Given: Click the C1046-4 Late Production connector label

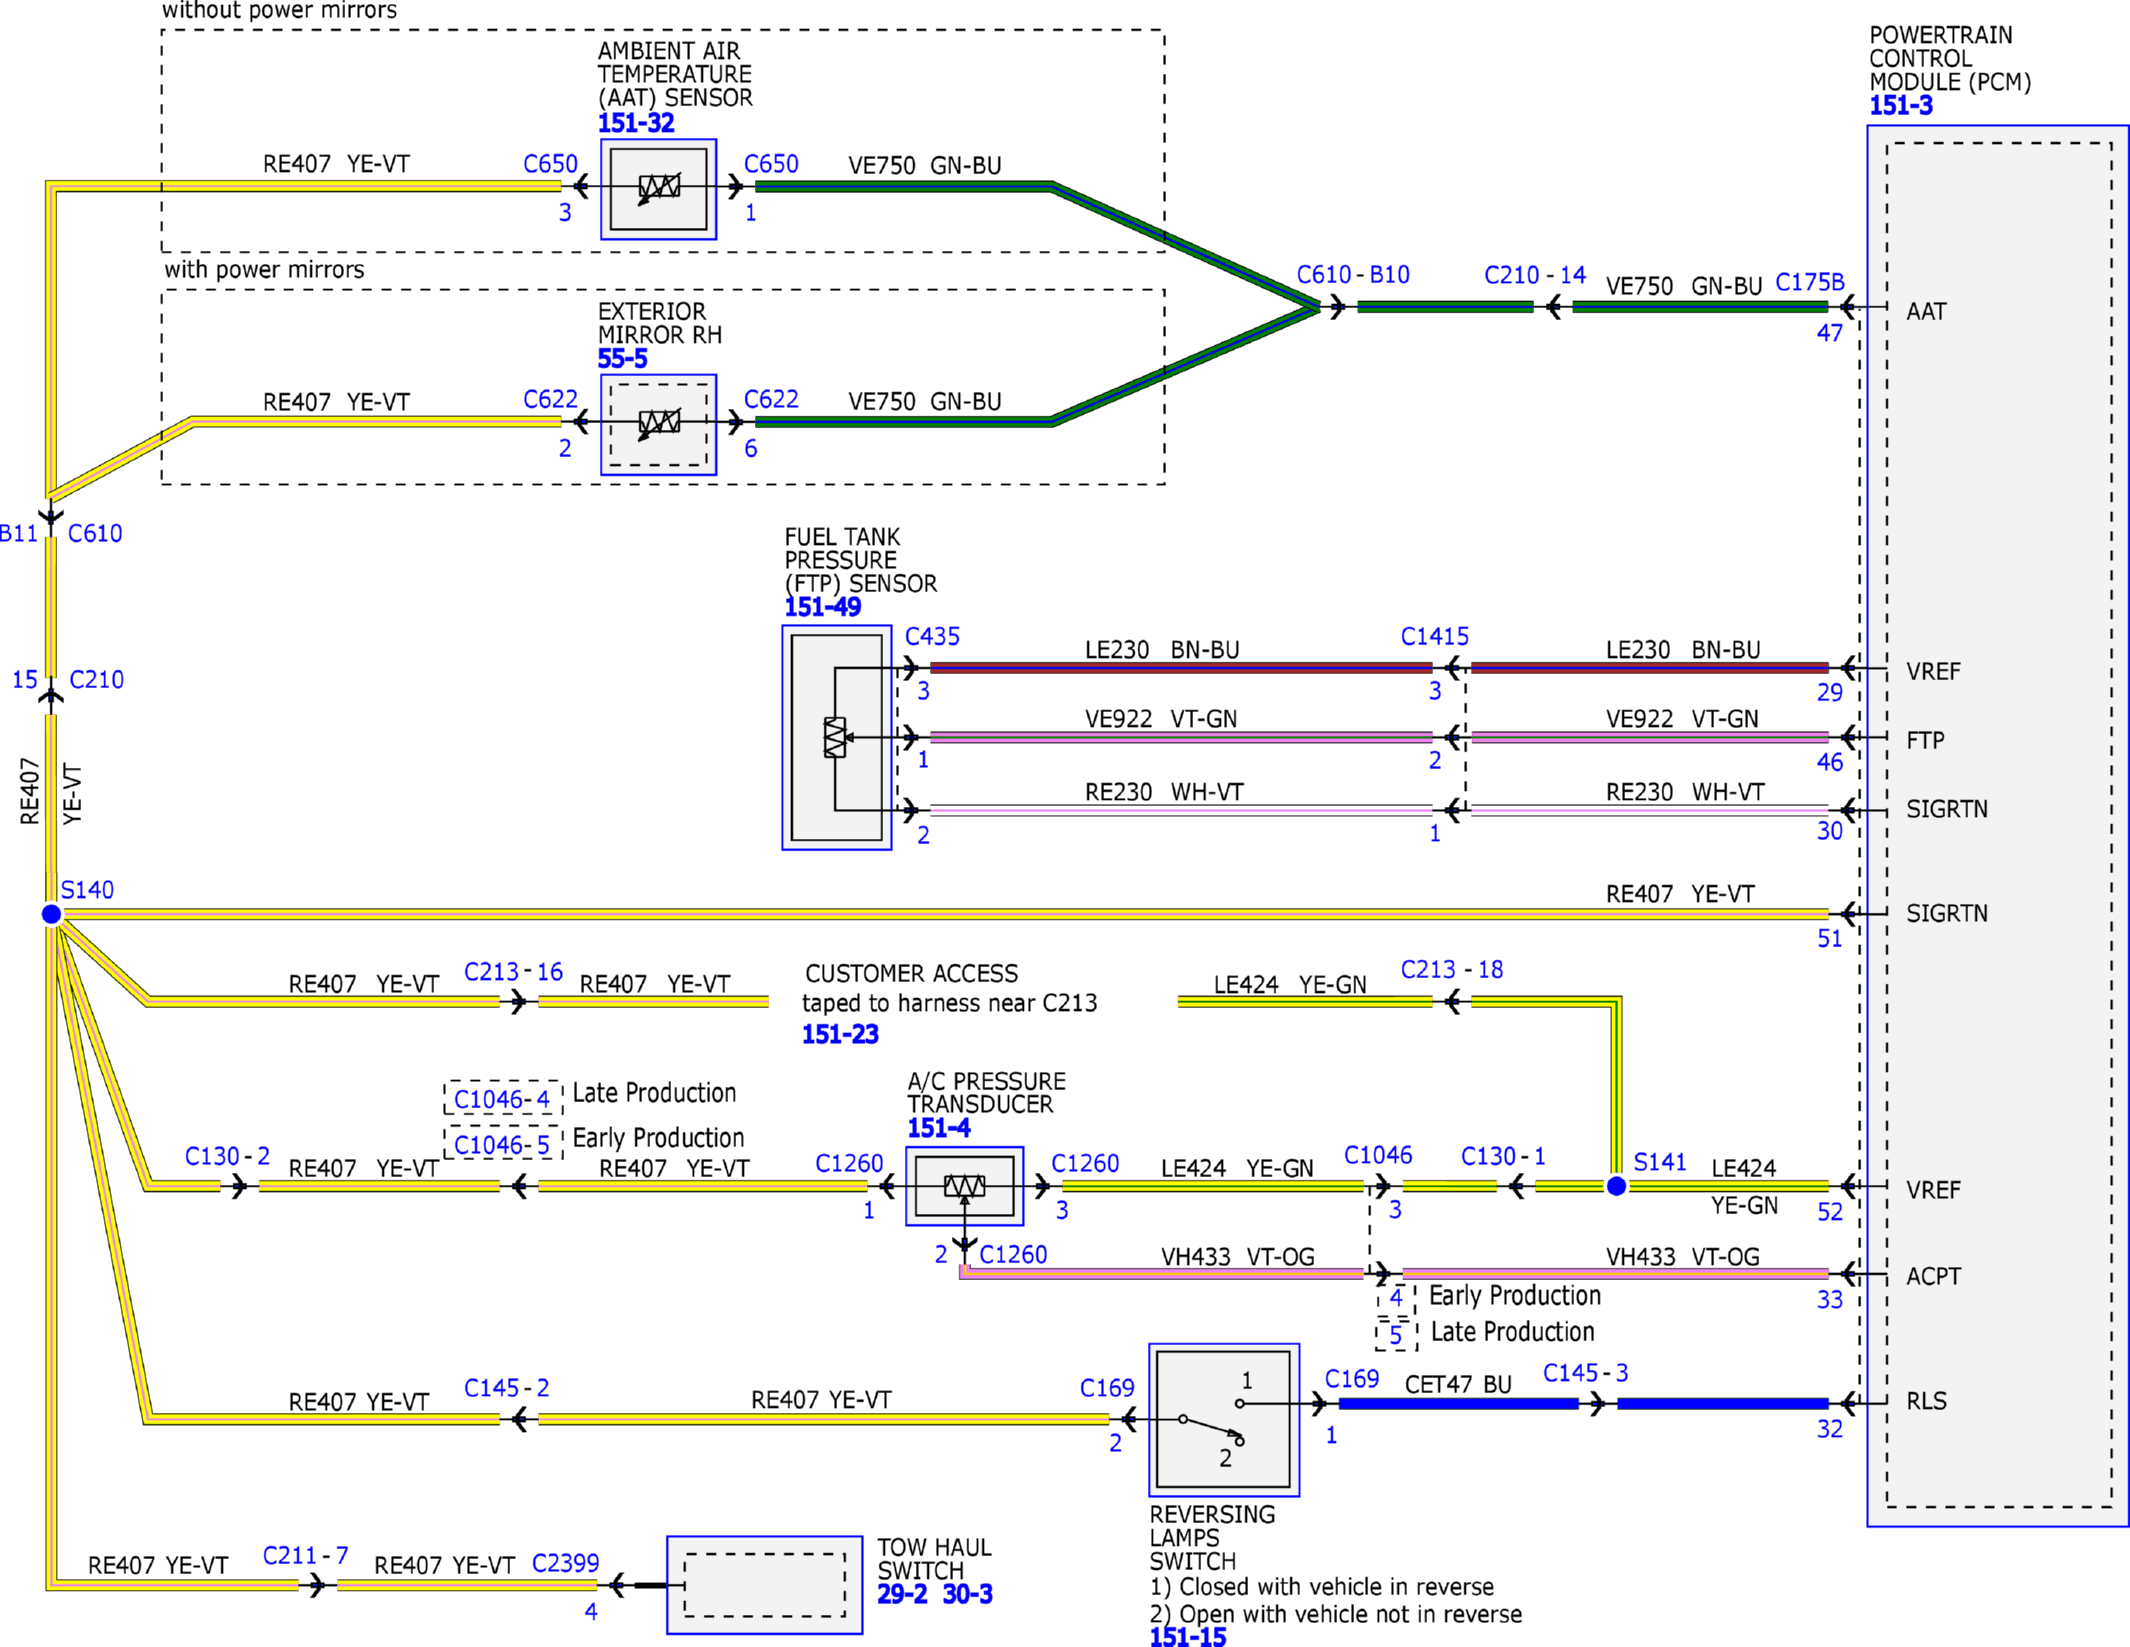Looking at the screenshot, I should [502, 1099].
